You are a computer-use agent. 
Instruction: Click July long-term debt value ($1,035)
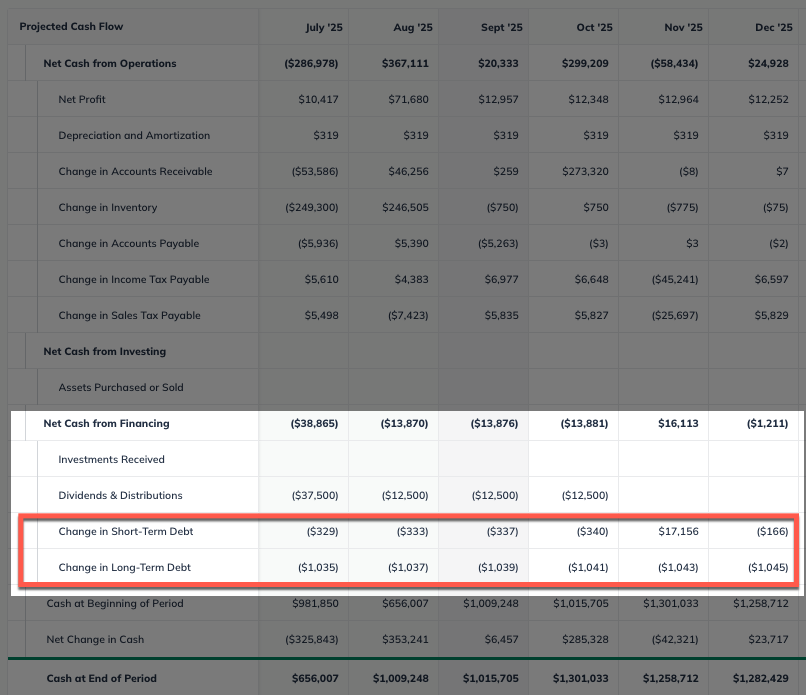point(318,567)
